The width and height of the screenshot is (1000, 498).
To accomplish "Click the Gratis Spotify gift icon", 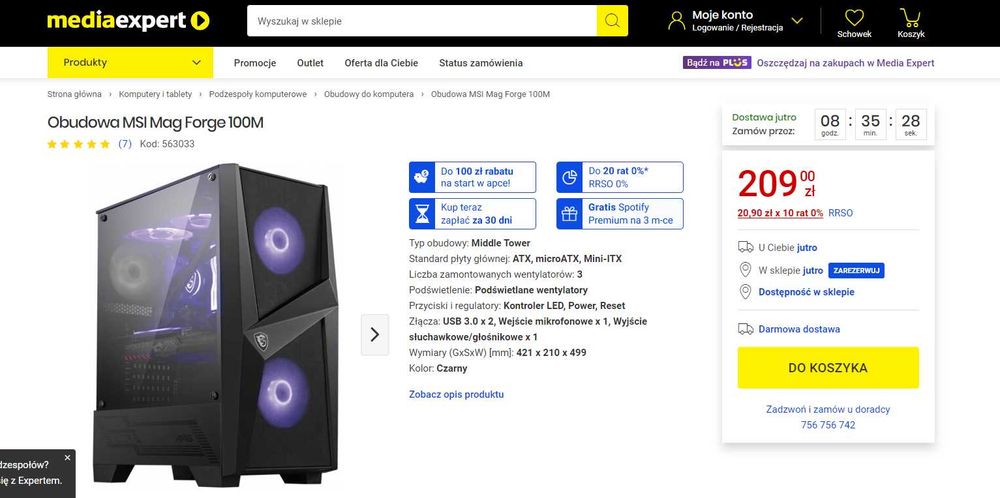I will tap(569, 213).
